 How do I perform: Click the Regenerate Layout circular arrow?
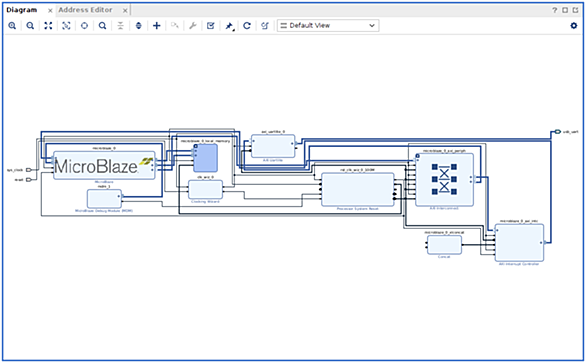(247, 26)
